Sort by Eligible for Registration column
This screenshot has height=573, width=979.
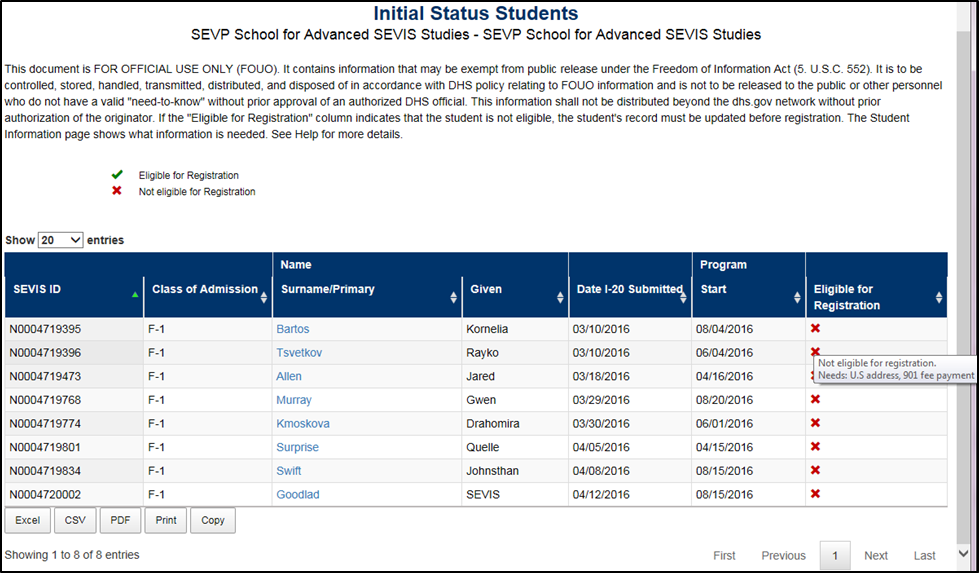coord(876,297)
